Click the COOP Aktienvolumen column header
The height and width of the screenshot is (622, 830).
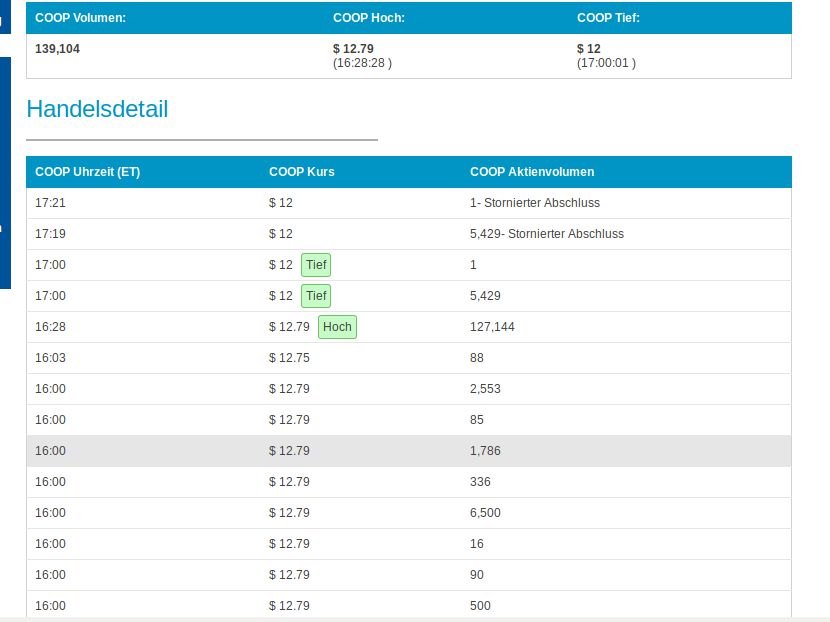click(x=532, y=172)
